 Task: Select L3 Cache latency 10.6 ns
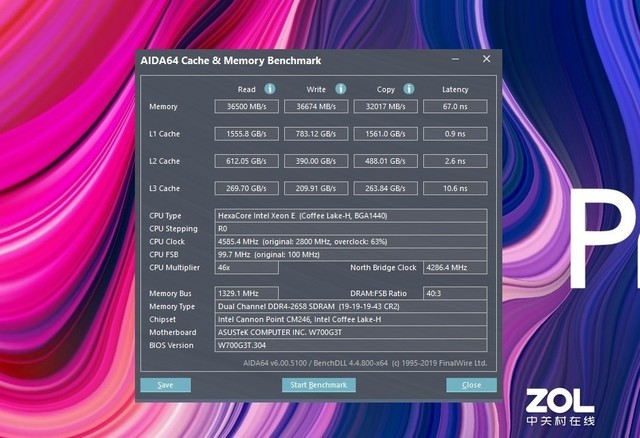coord(455,189)
